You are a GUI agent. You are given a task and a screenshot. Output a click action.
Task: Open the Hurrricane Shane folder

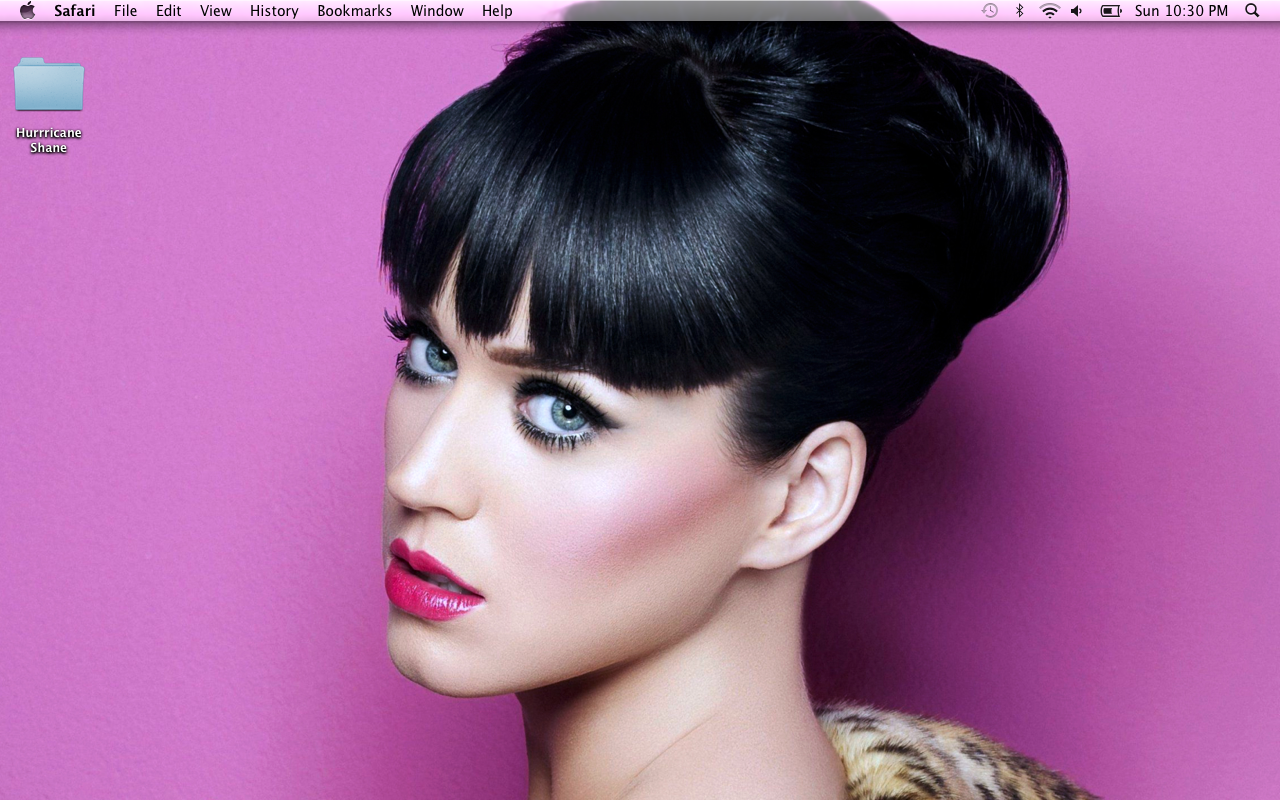pyautogui.click(x=48, y=85)
